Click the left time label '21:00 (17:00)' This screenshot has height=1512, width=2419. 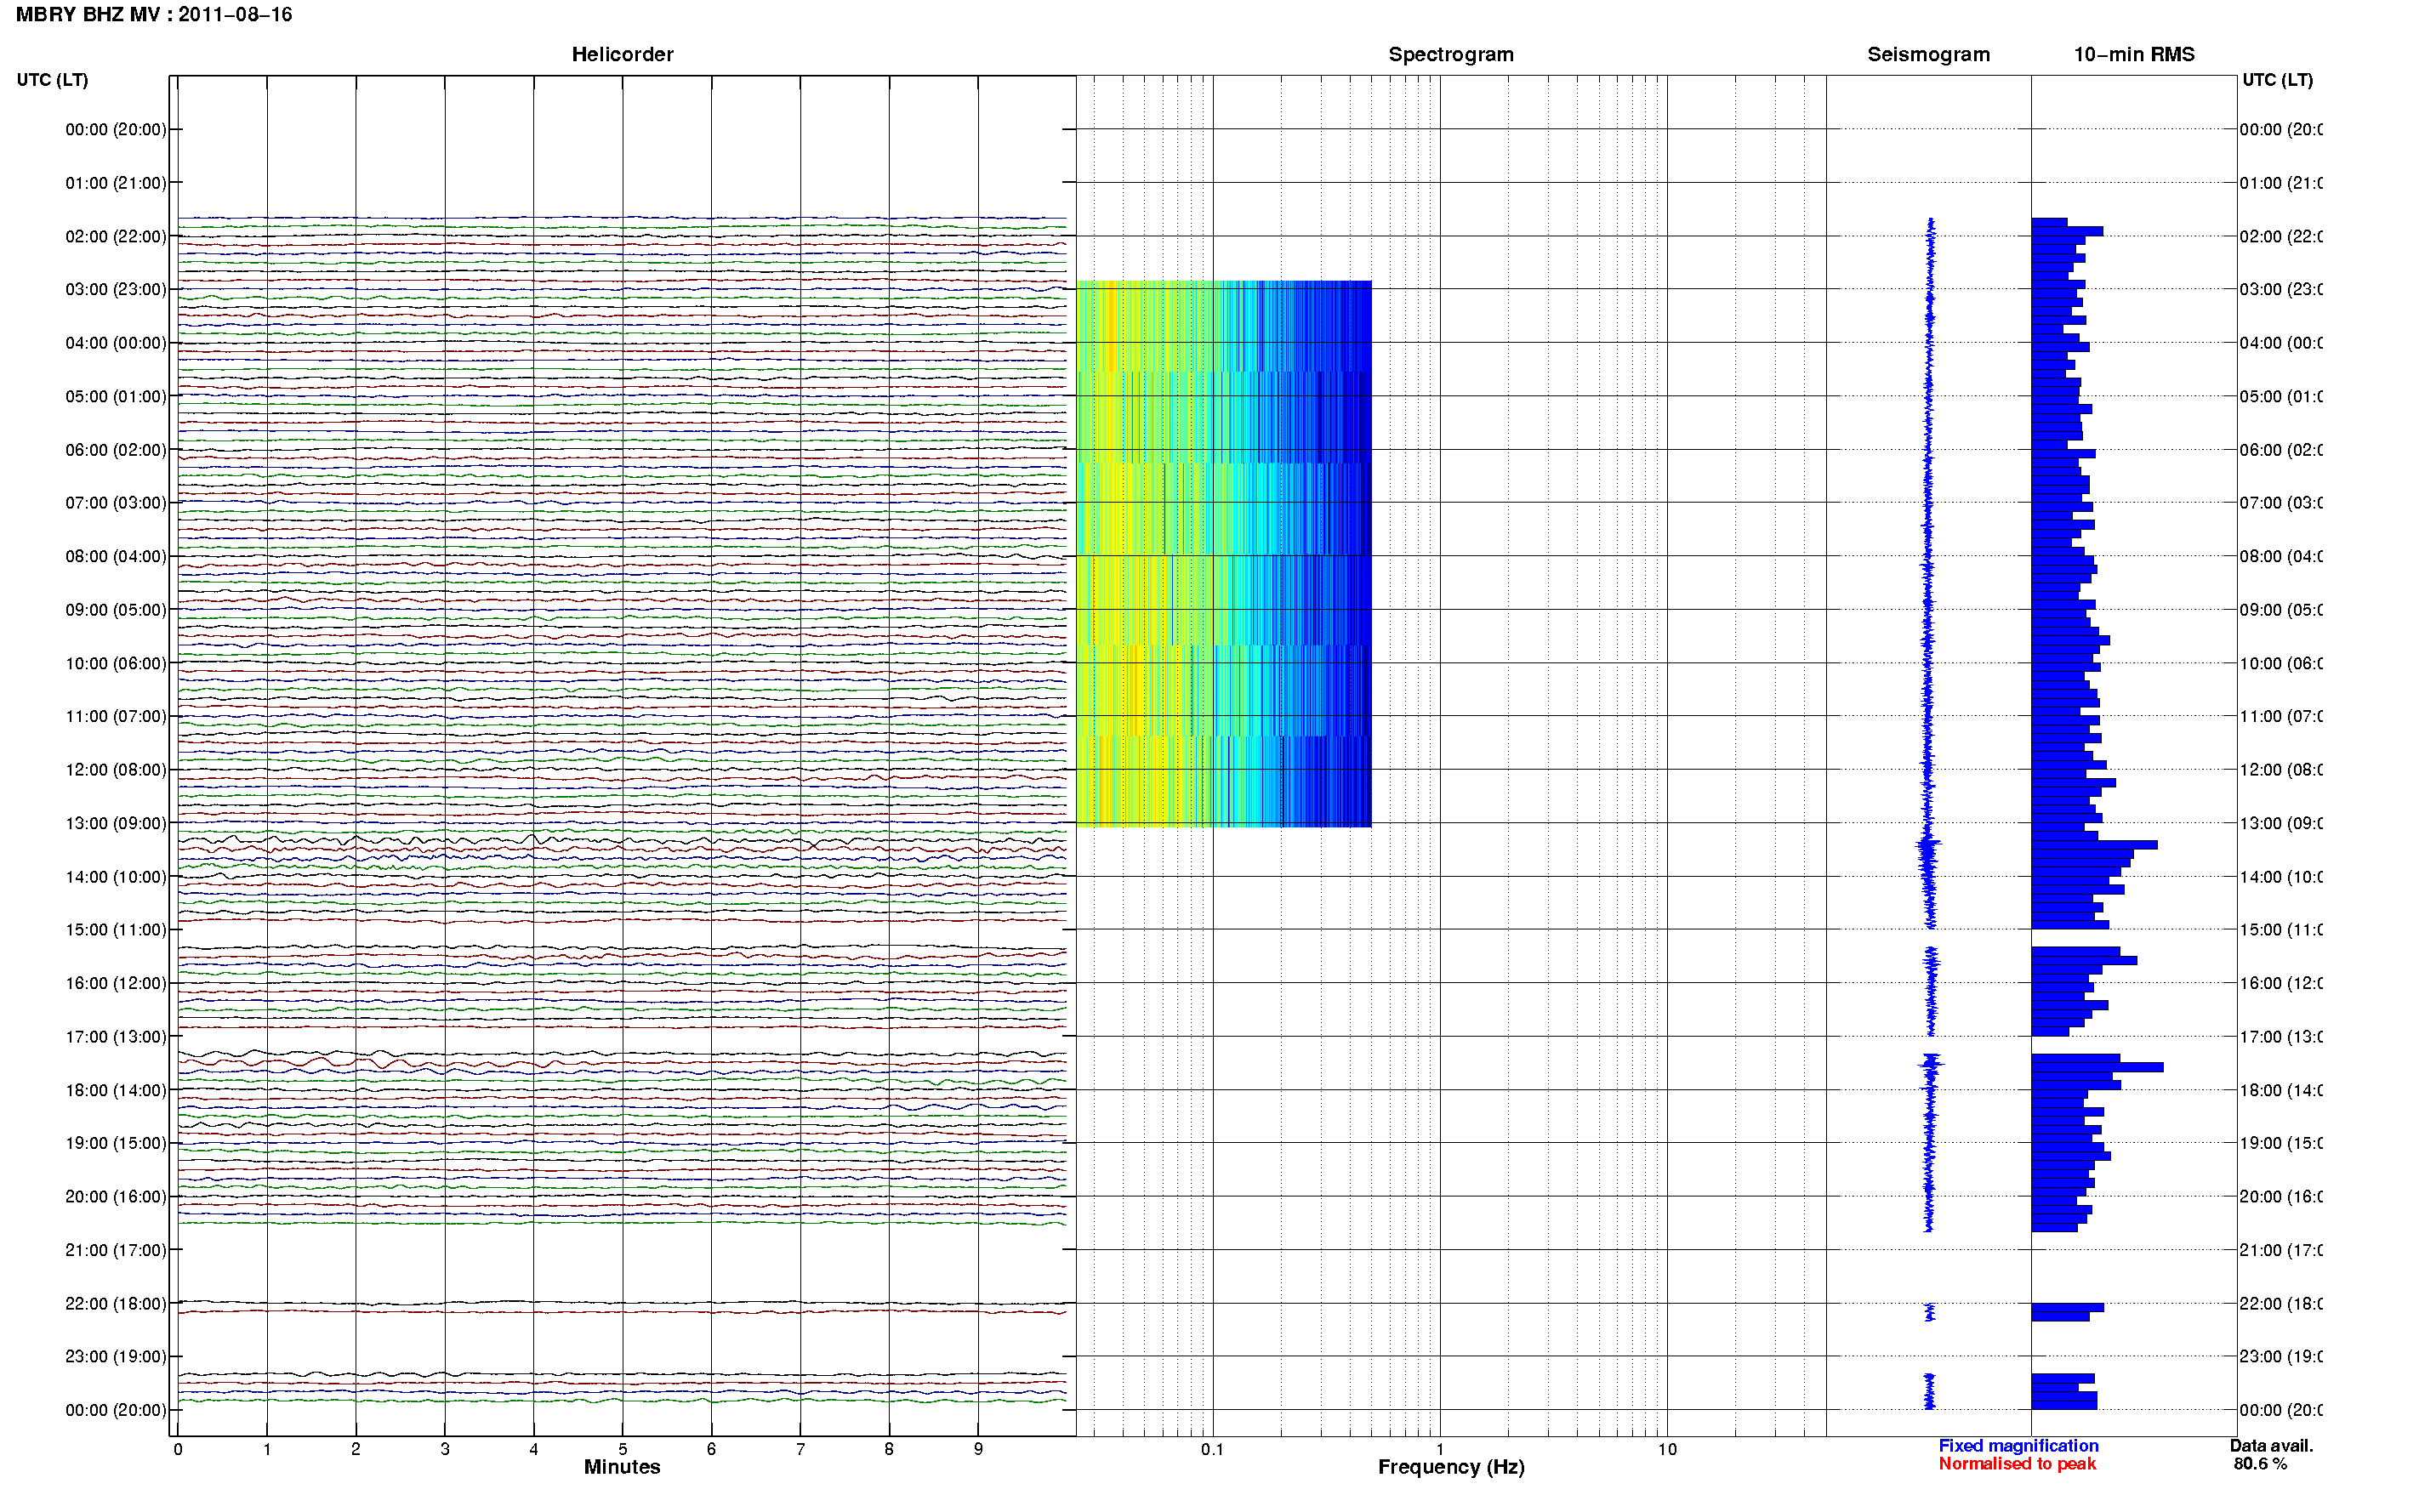tap(116, 1250)
